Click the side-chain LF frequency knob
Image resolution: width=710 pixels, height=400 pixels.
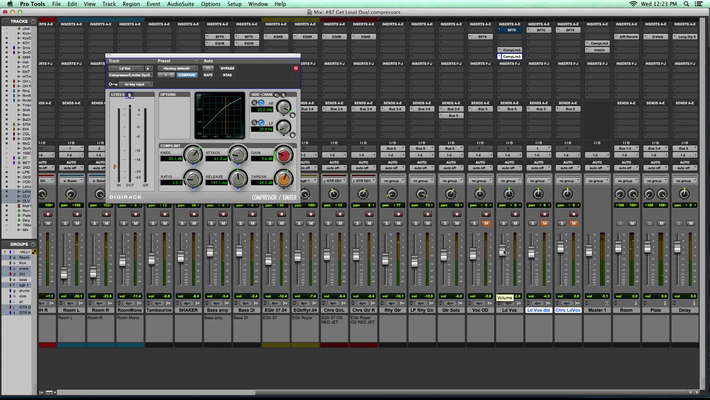283,127
